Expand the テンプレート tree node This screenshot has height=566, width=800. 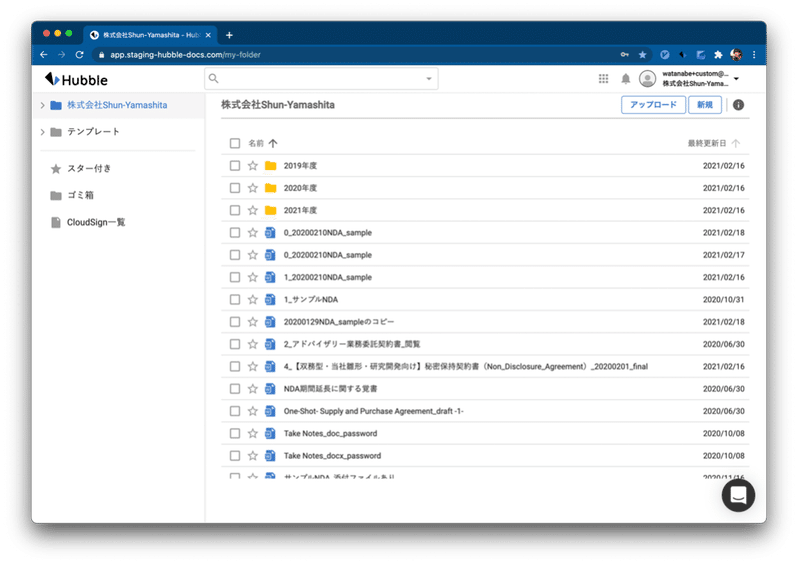click(x=42, y=132)
